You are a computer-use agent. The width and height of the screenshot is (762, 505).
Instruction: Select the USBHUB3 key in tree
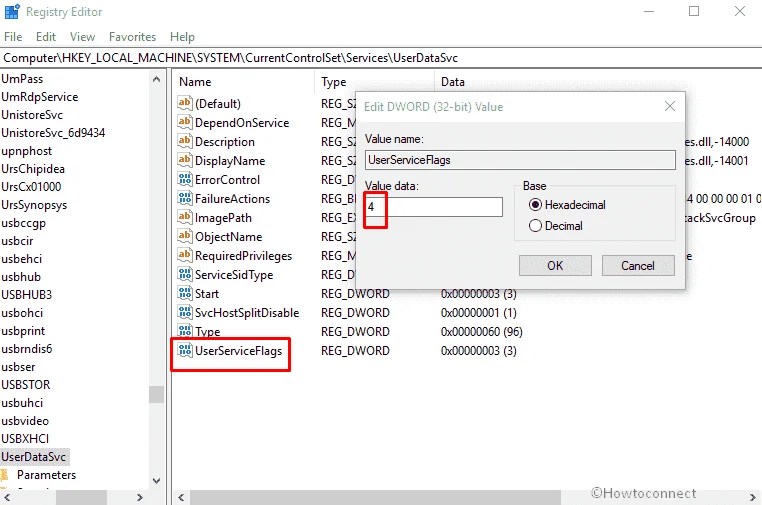(x=26, y=295)
